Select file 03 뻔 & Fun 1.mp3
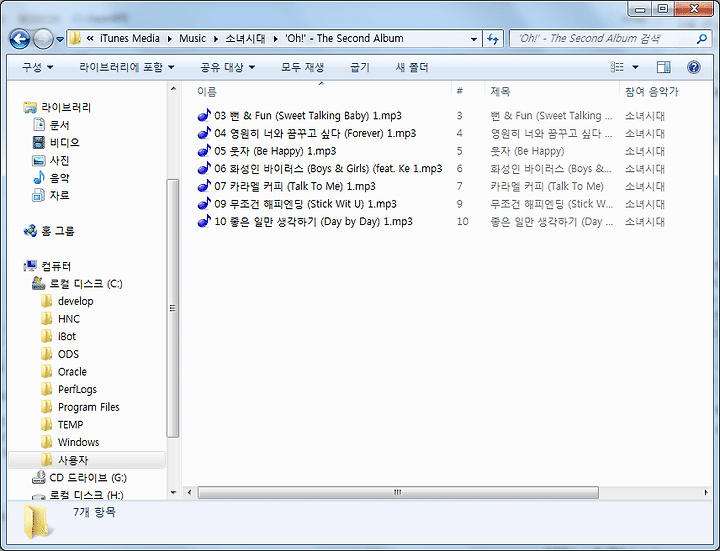 (x=308, y=116)
